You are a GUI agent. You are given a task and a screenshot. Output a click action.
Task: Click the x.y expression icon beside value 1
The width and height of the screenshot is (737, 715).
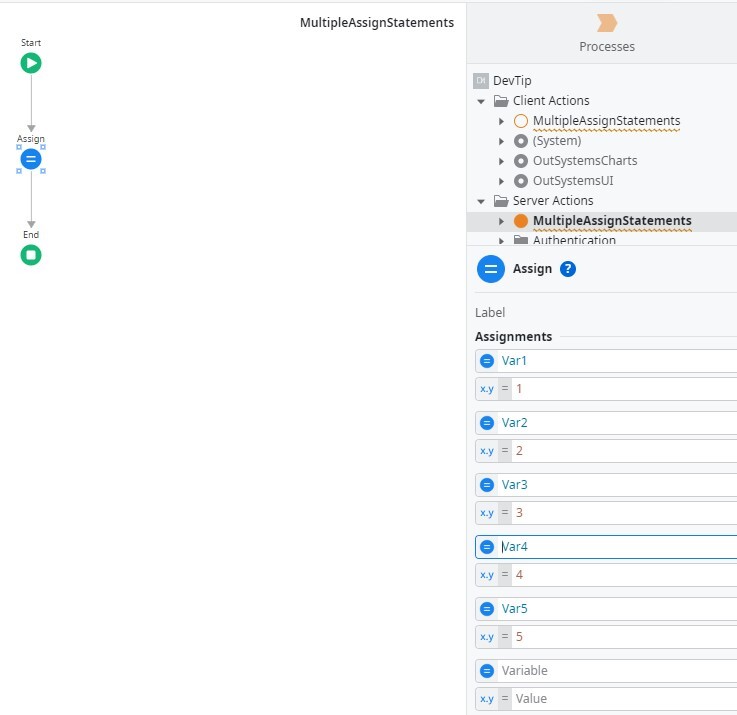[487, 389]
